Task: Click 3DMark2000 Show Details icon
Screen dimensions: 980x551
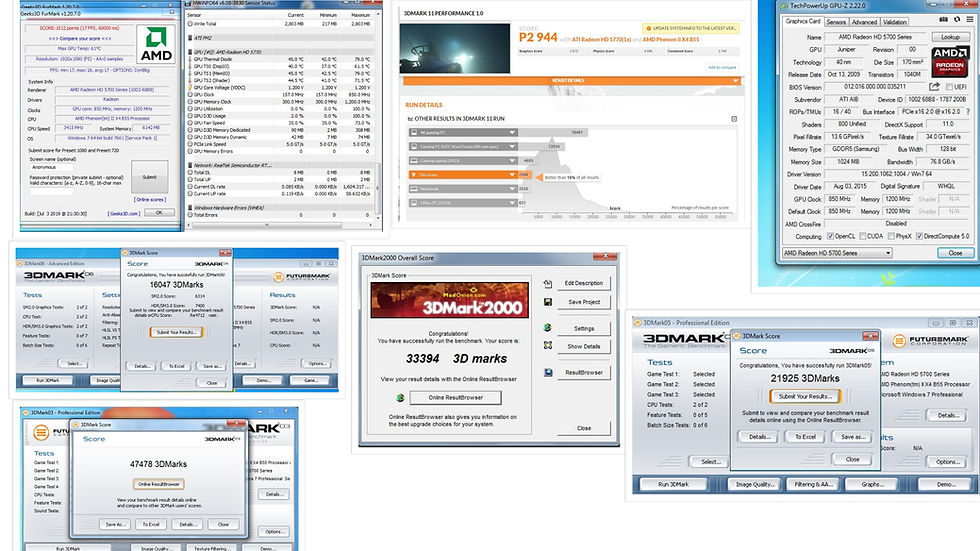Action: coord(548,345)
